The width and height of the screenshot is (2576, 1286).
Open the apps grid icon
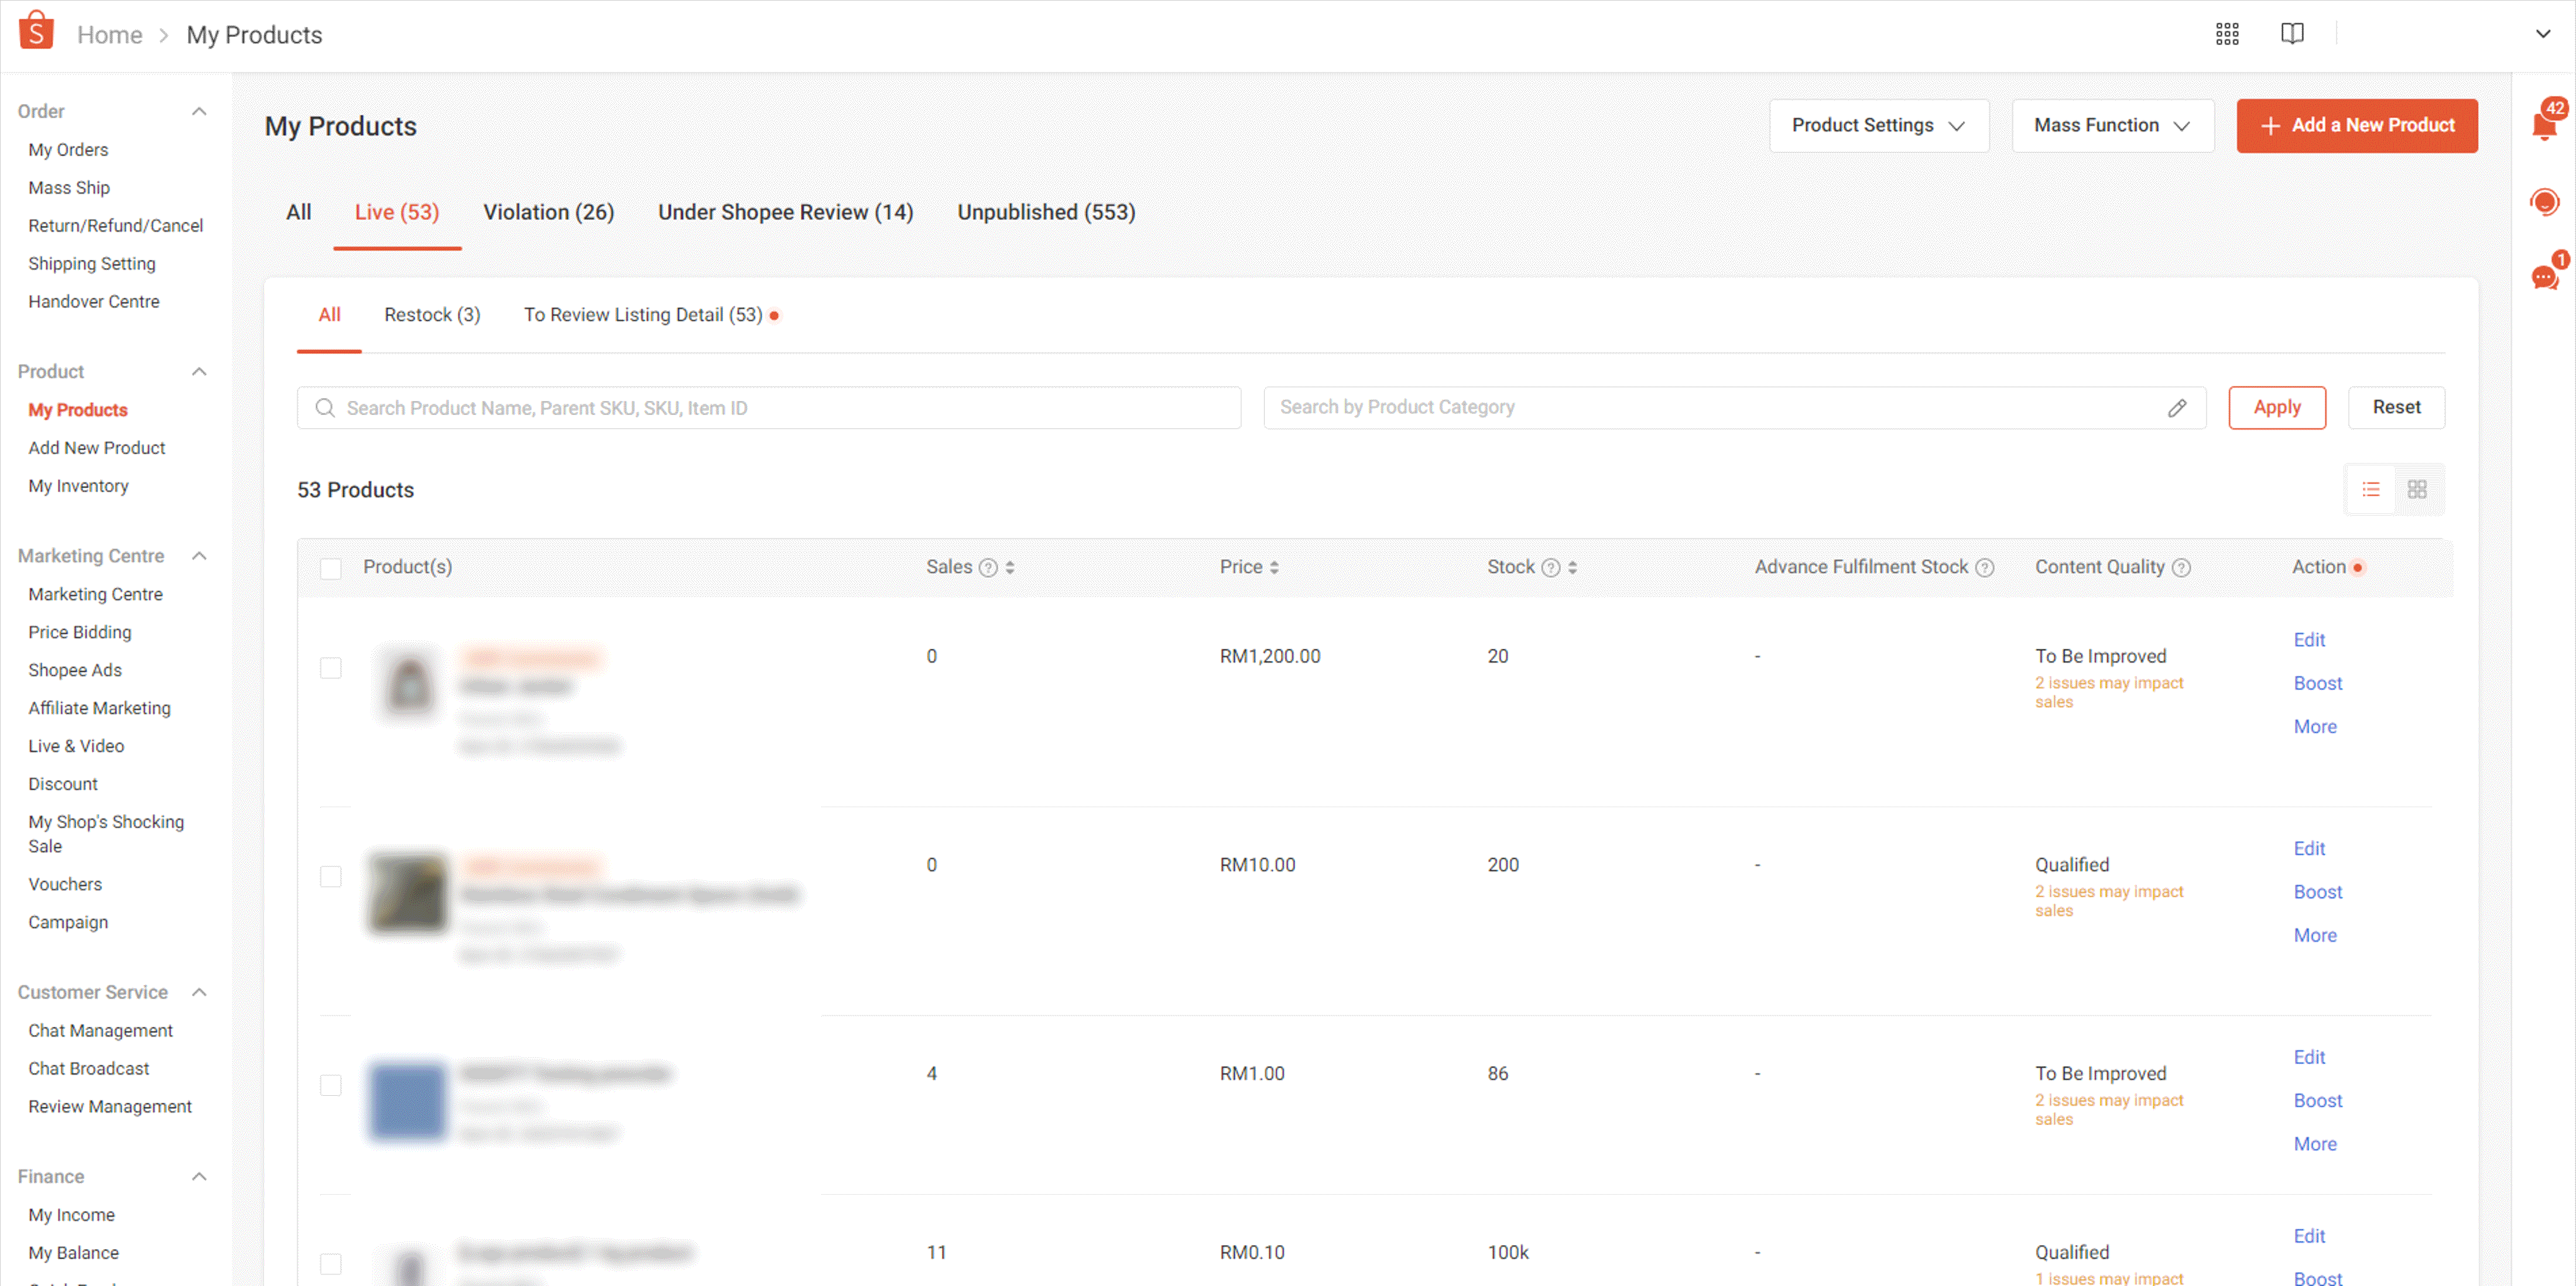(2227, 34)
